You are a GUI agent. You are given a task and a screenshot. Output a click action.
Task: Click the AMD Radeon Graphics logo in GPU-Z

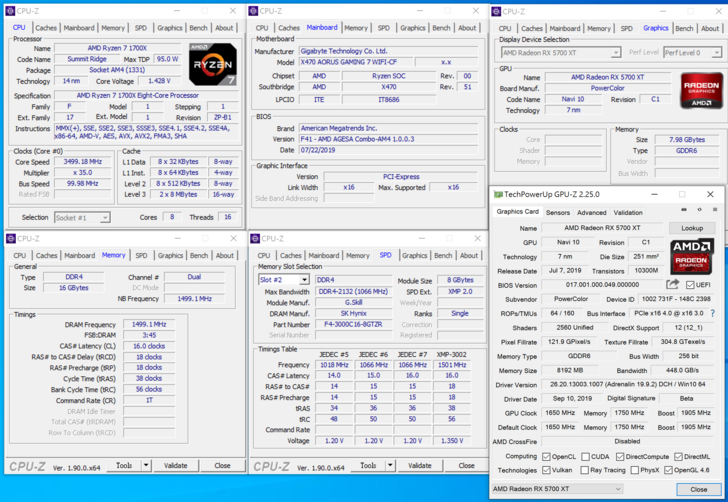pos(691,256)
